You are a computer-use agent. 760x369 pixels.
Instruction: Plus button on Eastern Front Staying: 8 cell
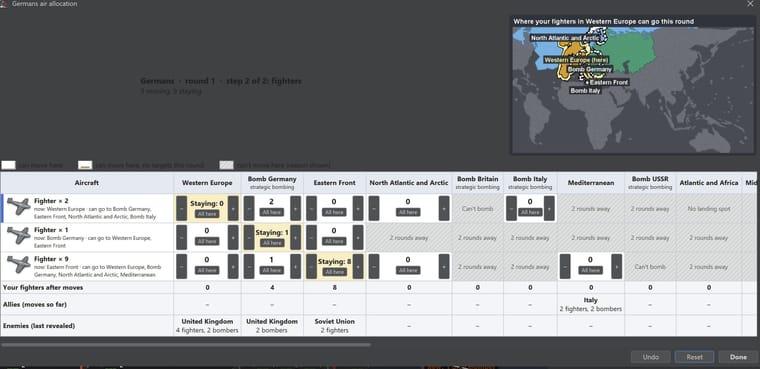(x=358, y=266)
